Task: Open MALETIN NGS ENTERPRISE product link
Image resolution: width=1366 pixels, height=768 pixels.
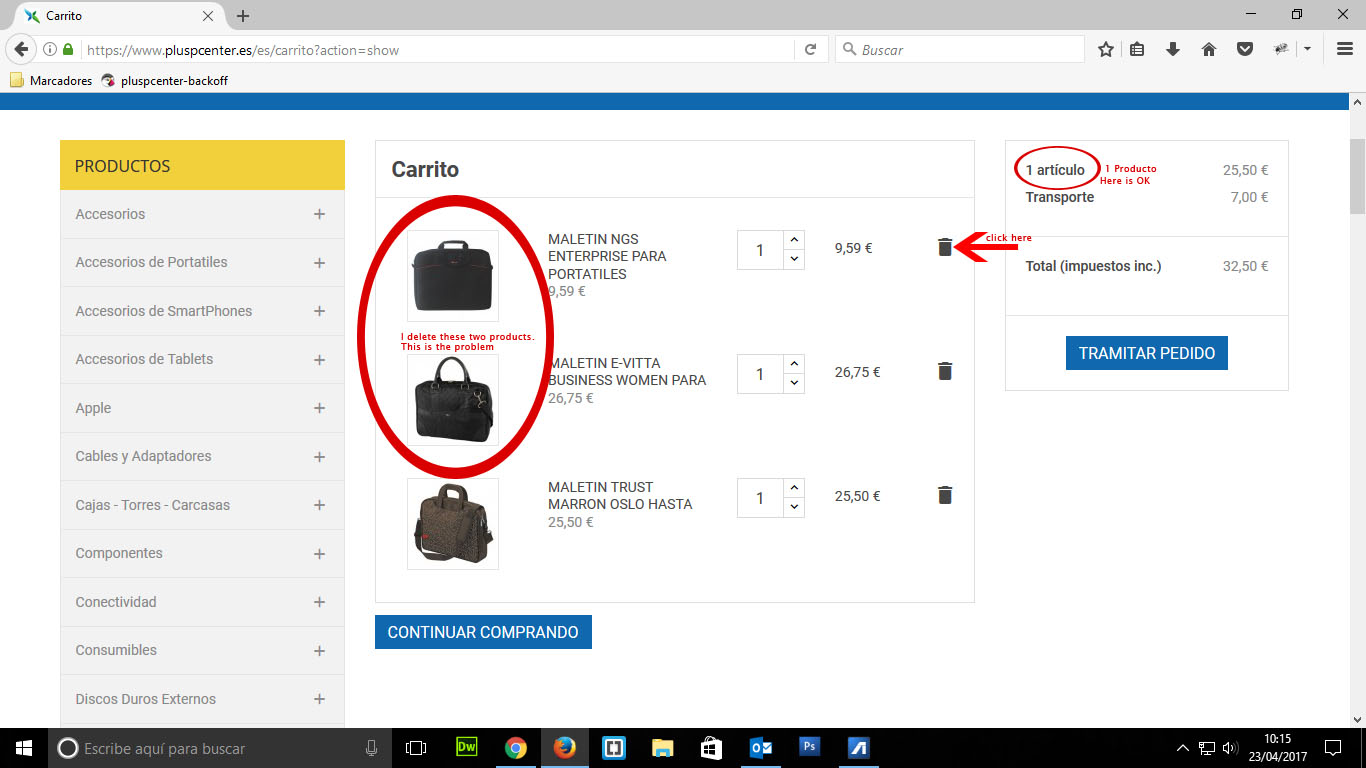Action: [607, 256]
